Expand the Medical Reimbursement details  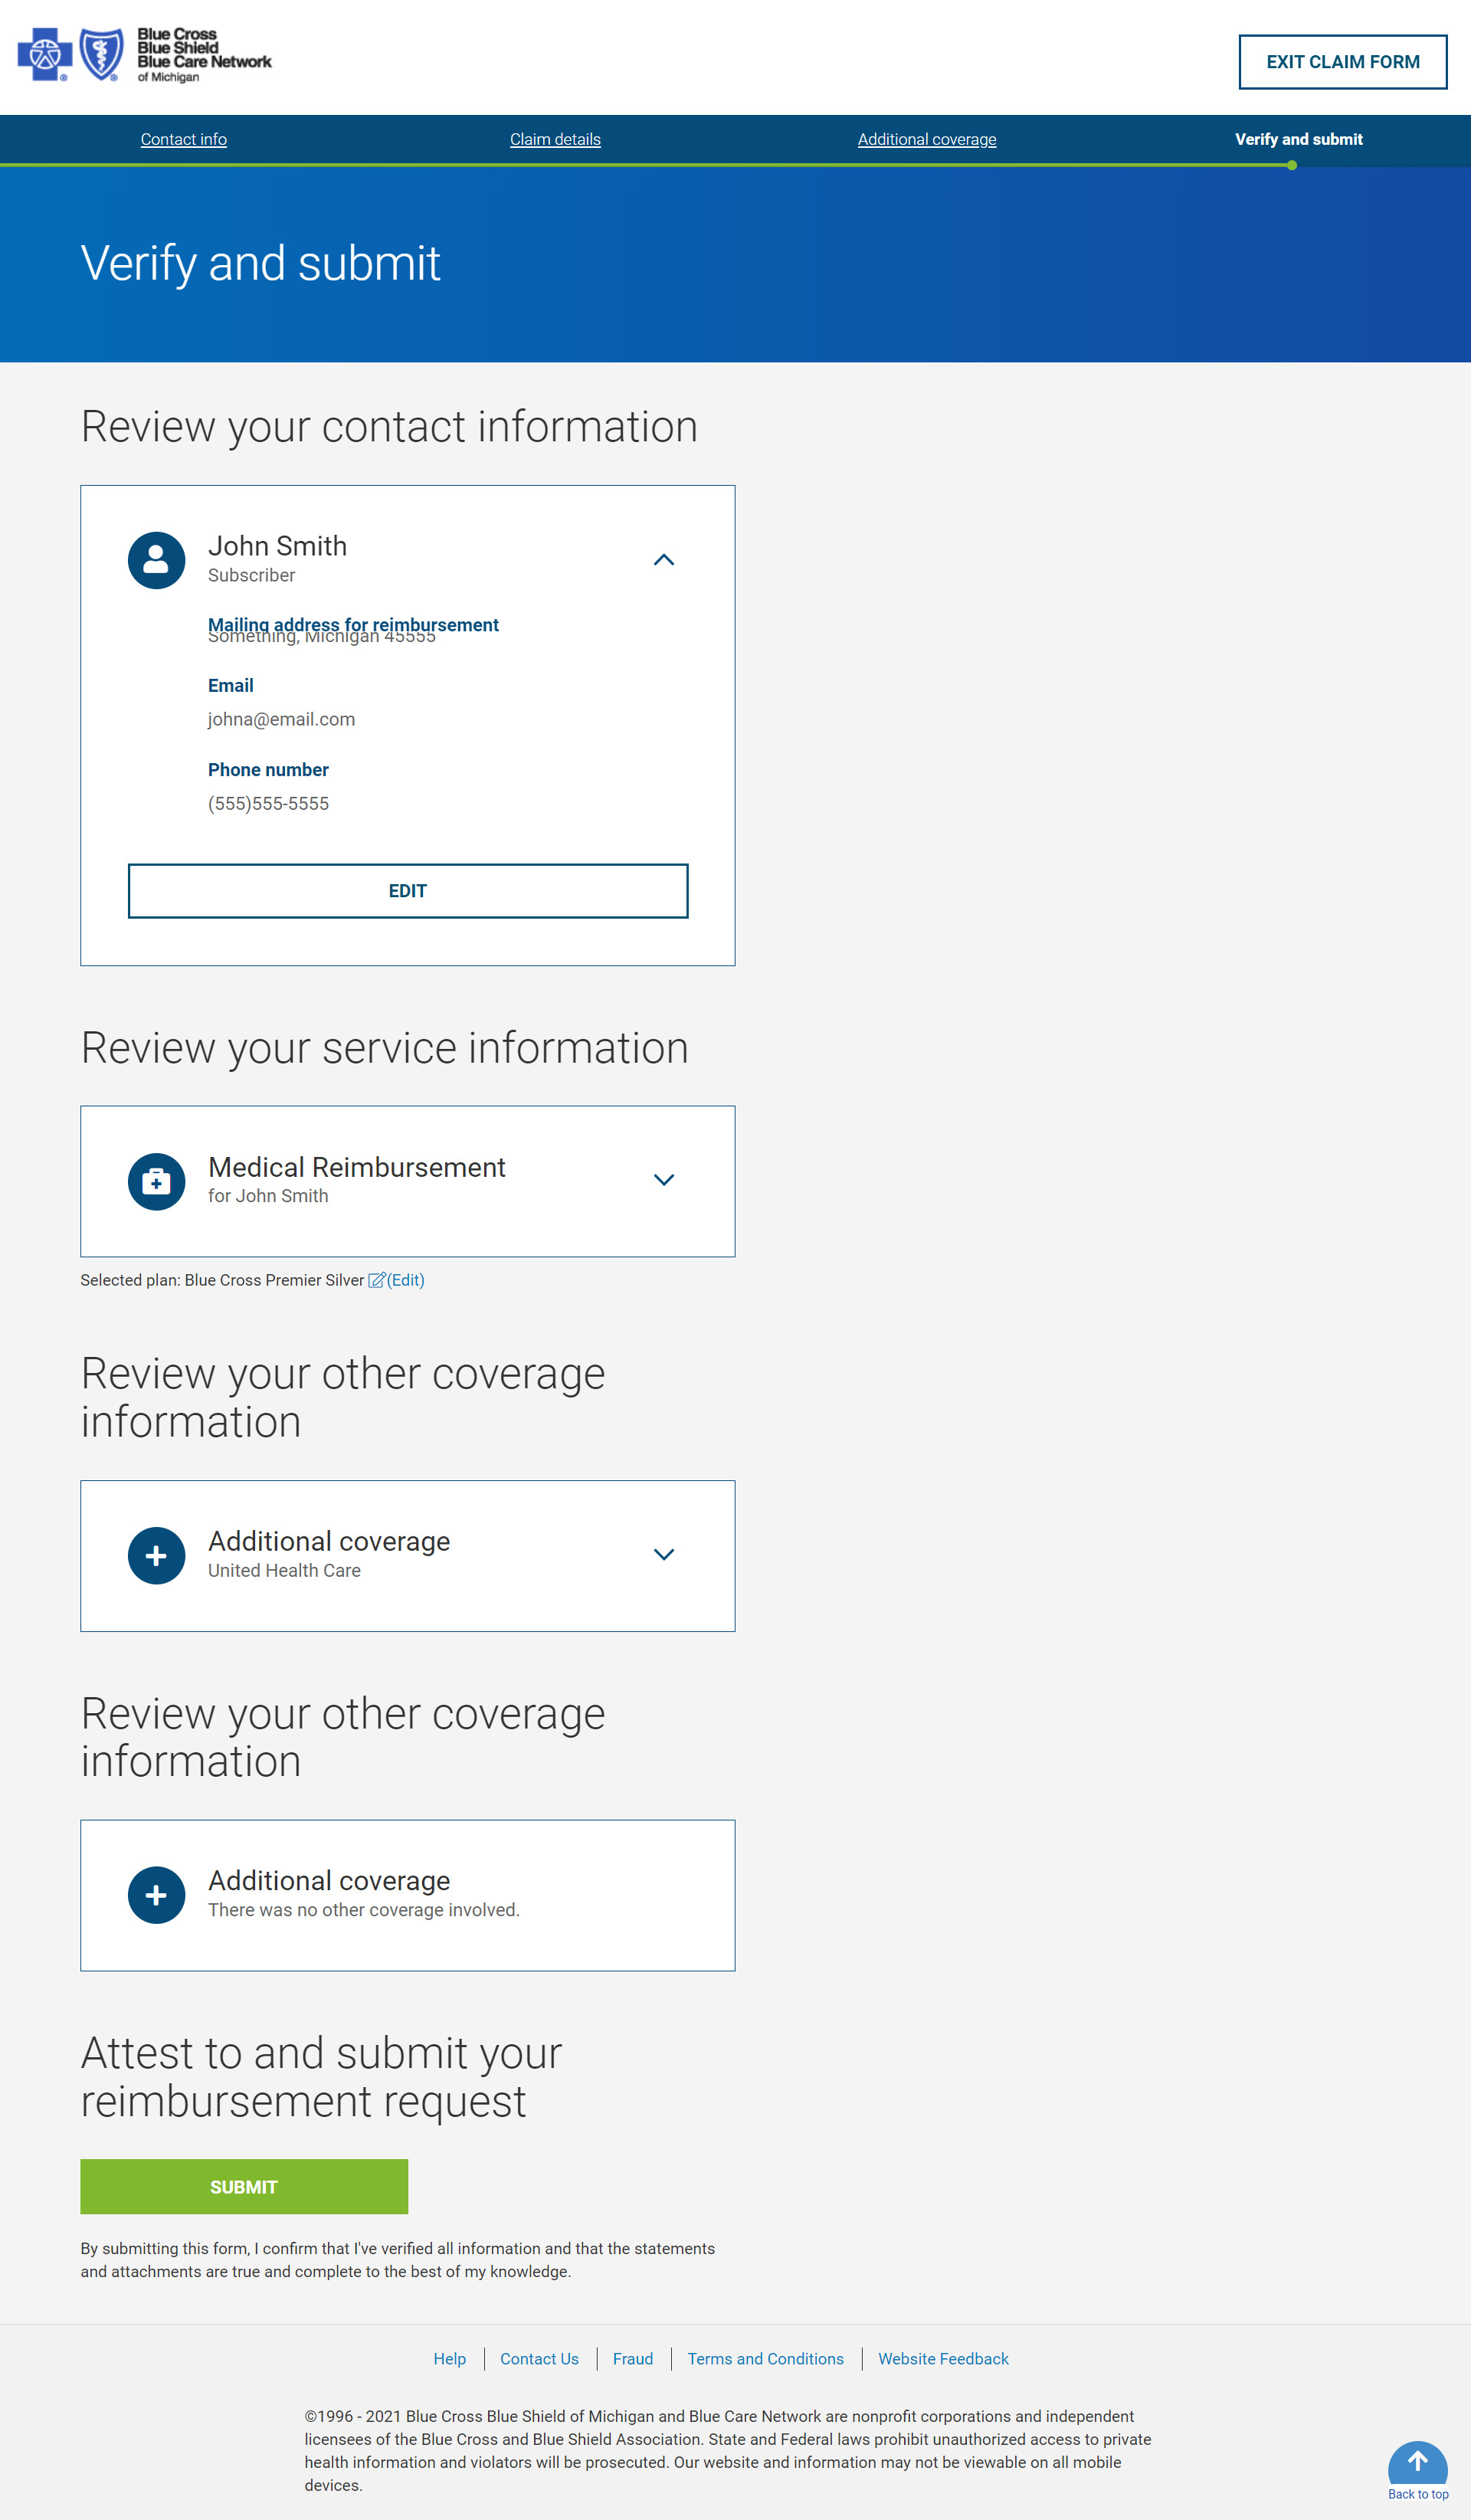[664, 1181]
